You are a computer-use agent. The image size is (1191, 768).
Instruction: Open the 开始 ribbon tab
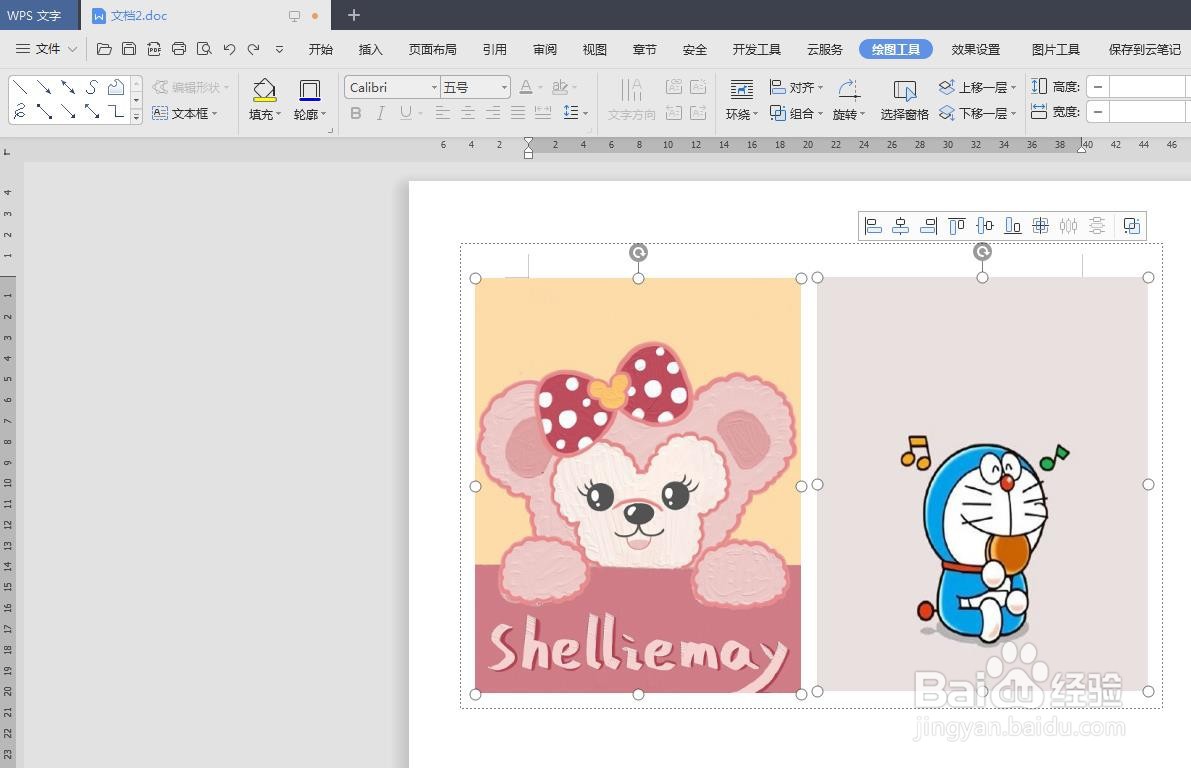(321, 49)
